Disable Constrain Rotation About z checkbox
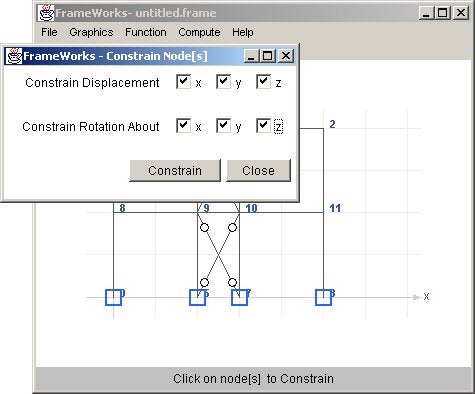The width and height of the screenshot is (475, 394). (x=263, y=126)
